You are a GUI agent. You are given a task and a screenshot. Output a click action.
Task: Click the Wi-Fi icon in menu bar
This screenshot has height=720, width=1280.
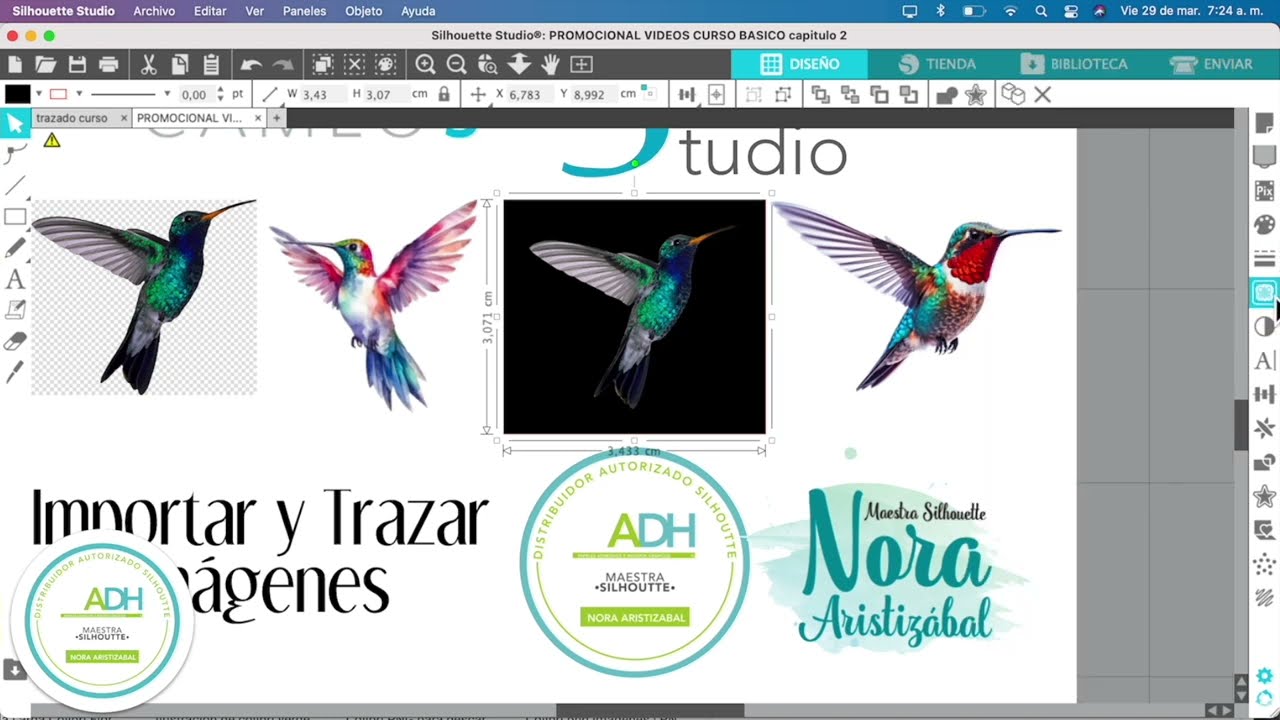point(1010,11)
